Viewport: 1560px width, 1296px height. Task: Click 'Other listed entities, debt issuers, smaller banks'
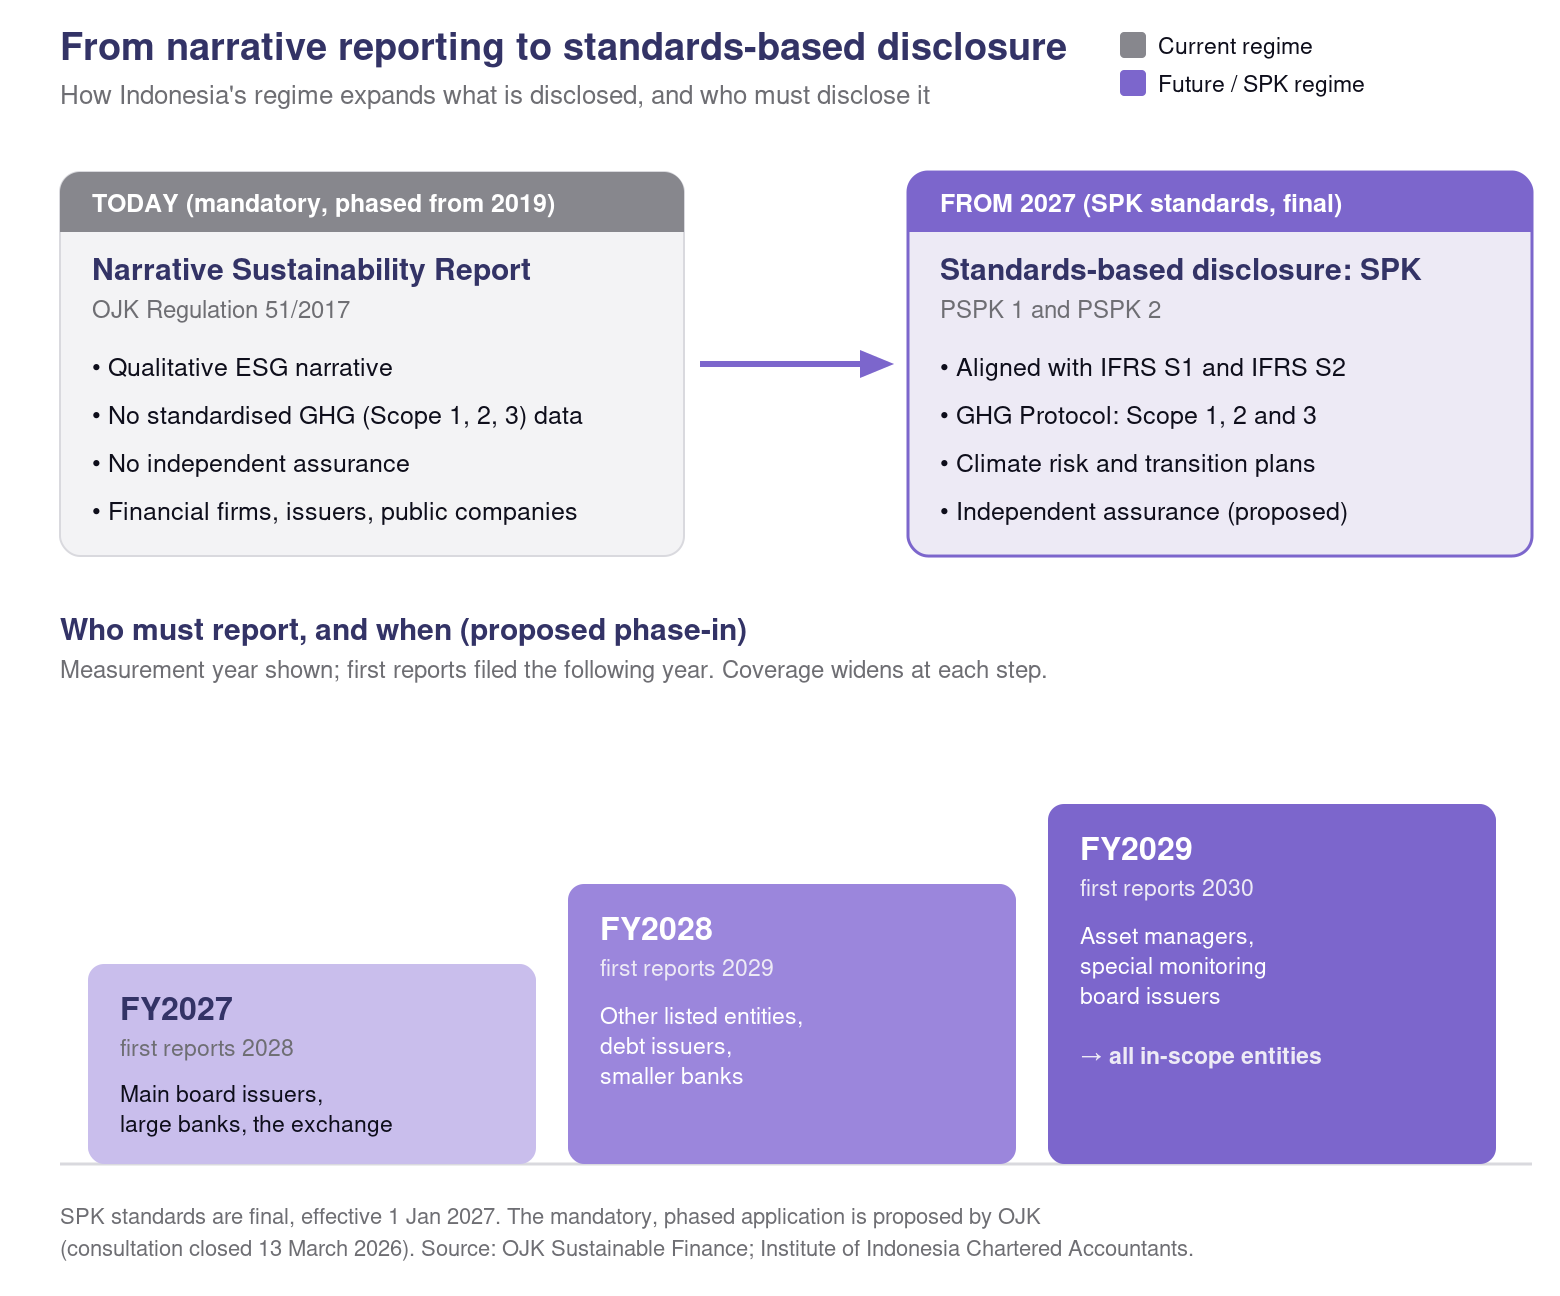tap(701, 1046)
